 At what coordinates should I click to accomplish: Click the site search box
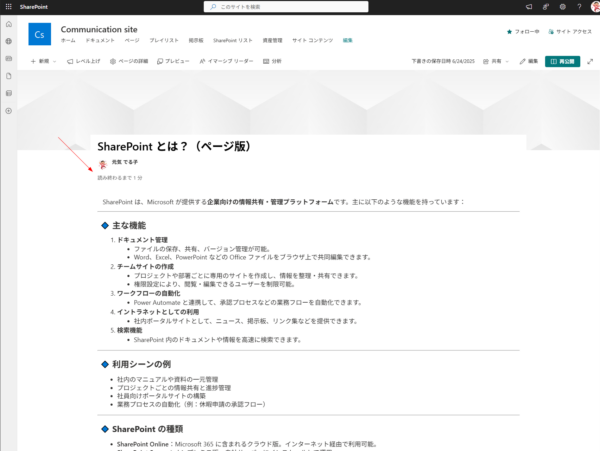(286, 7)
